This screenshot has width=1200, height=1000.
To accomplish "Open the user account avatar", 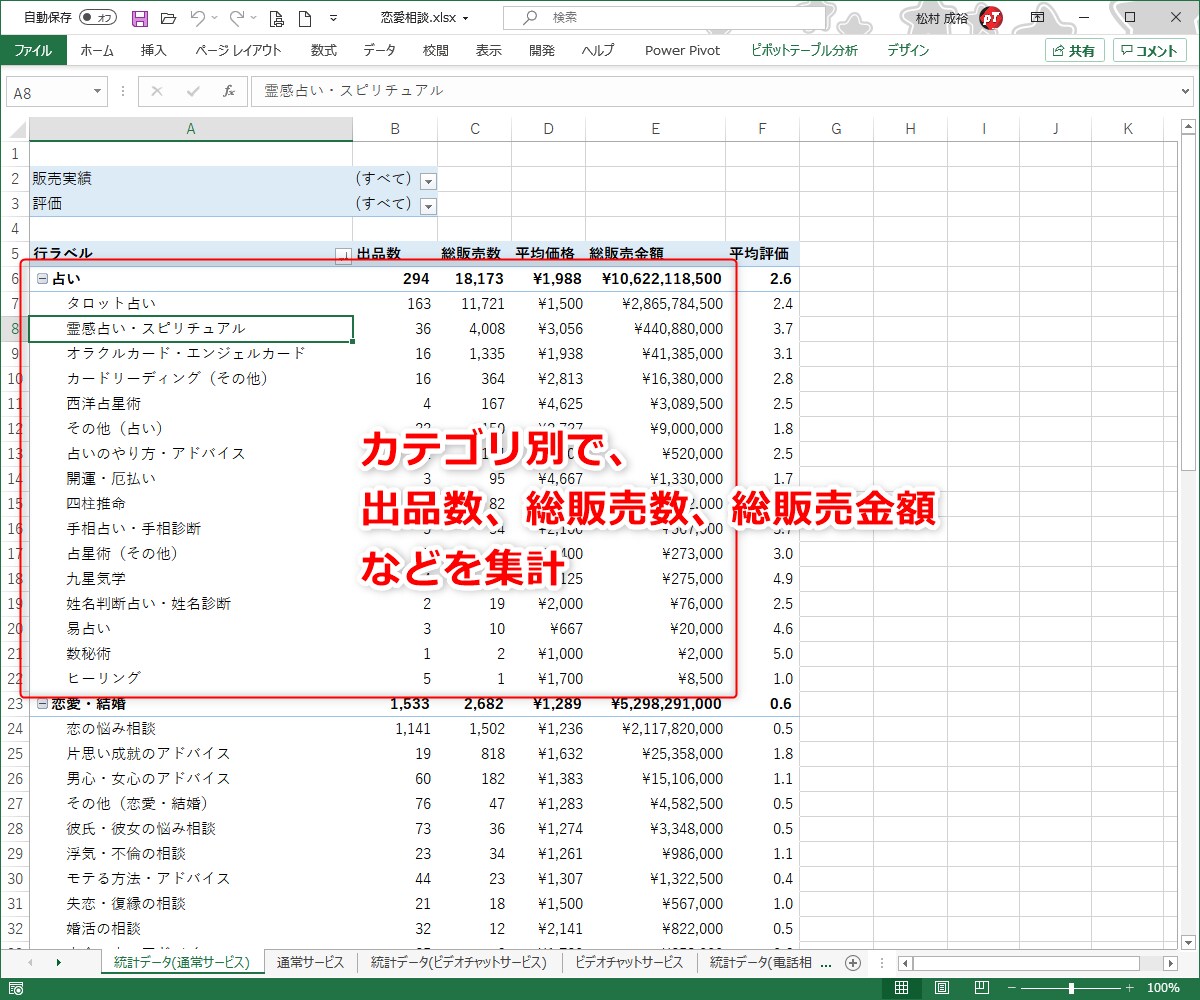I will pos(991,18).
